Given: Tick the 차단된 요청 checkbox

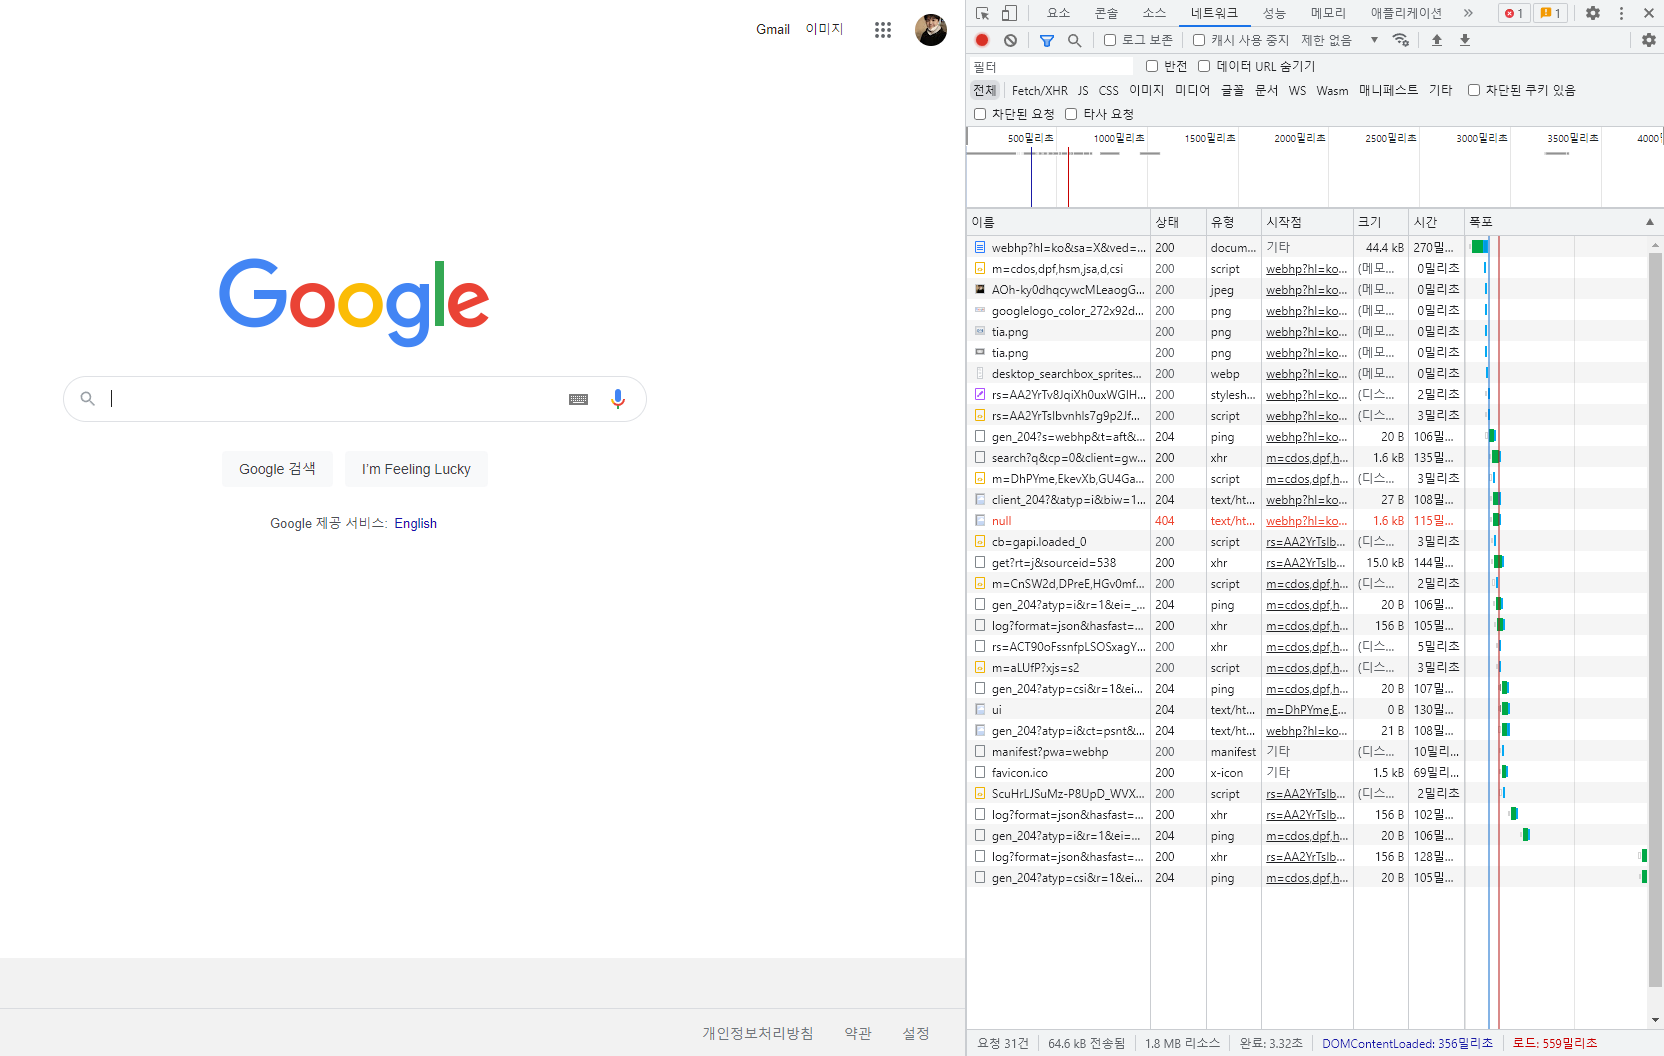Looking at the screenshot, I should click(x=980, y=114).
